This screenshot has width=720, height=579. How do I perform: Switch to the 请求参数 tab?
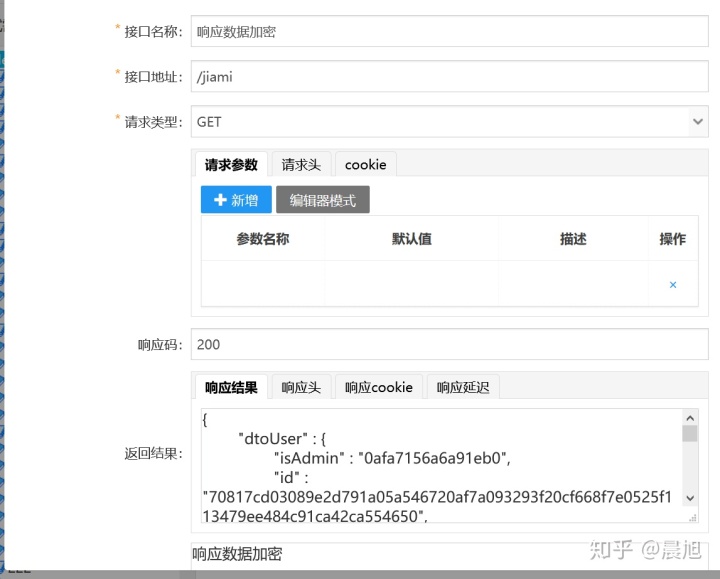tap(231, 164)
